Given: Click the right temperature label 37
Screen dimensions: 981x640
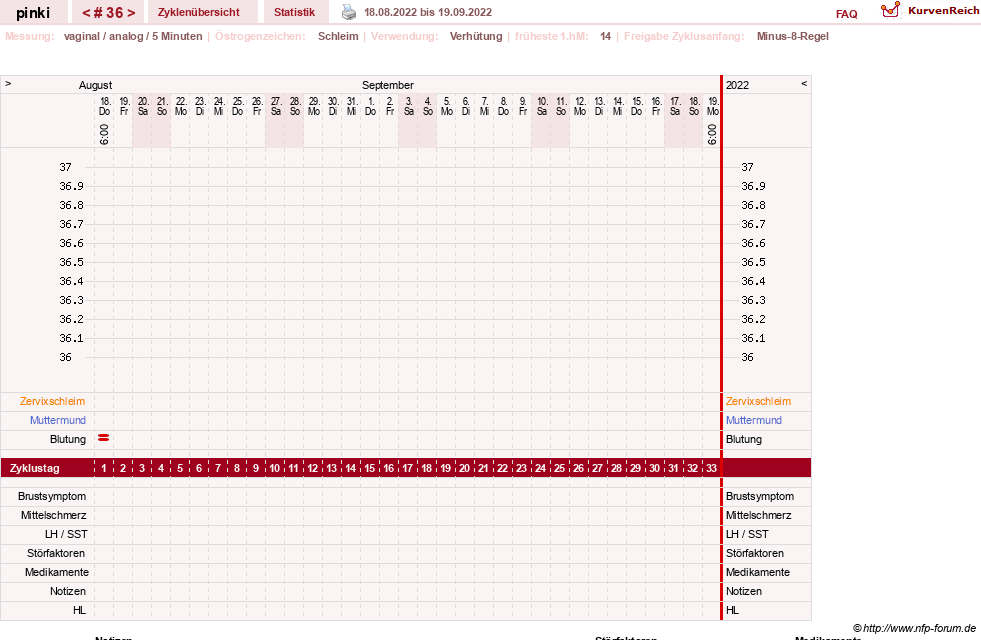Looking at the screenshot, I should [x=748, y=167].
